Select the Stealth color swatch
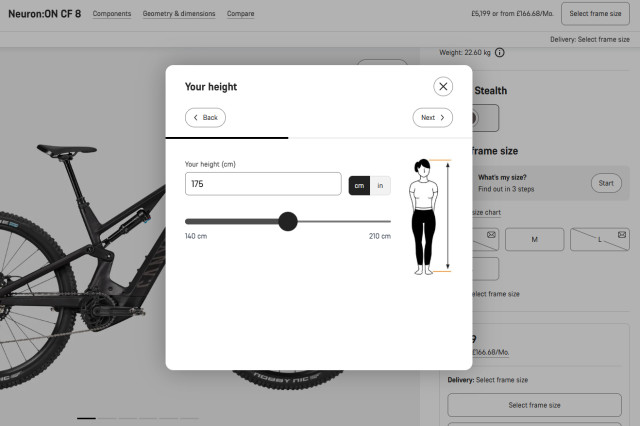640x426 pixels. point(485,118)
